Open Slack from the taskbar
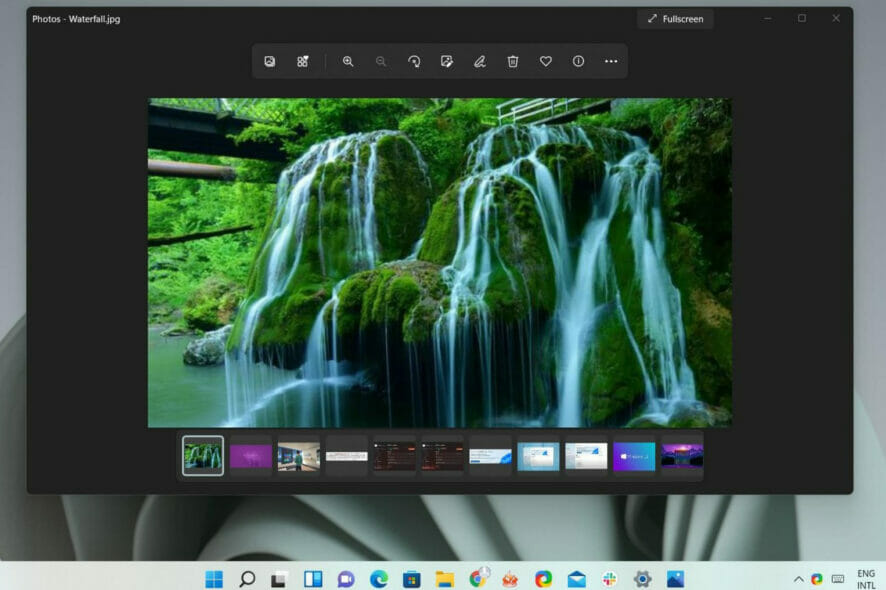The height and width of the screenshot is (590, 886). (x=609, y=579)
